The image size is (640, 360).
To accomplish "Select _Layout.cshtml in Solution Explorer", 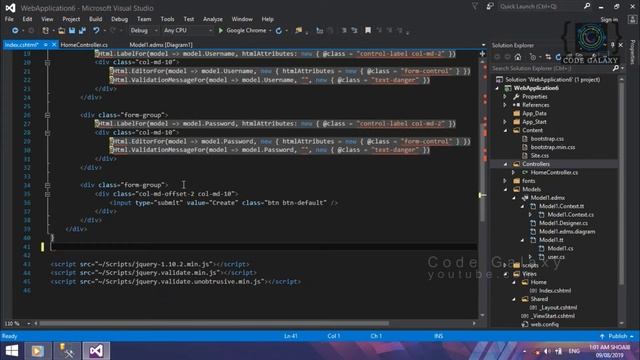I will coord(558,308).
